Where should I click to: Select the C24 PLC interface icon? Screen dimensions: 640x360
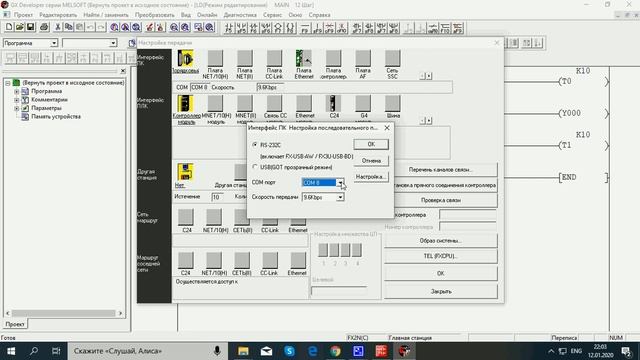[333, 104]
